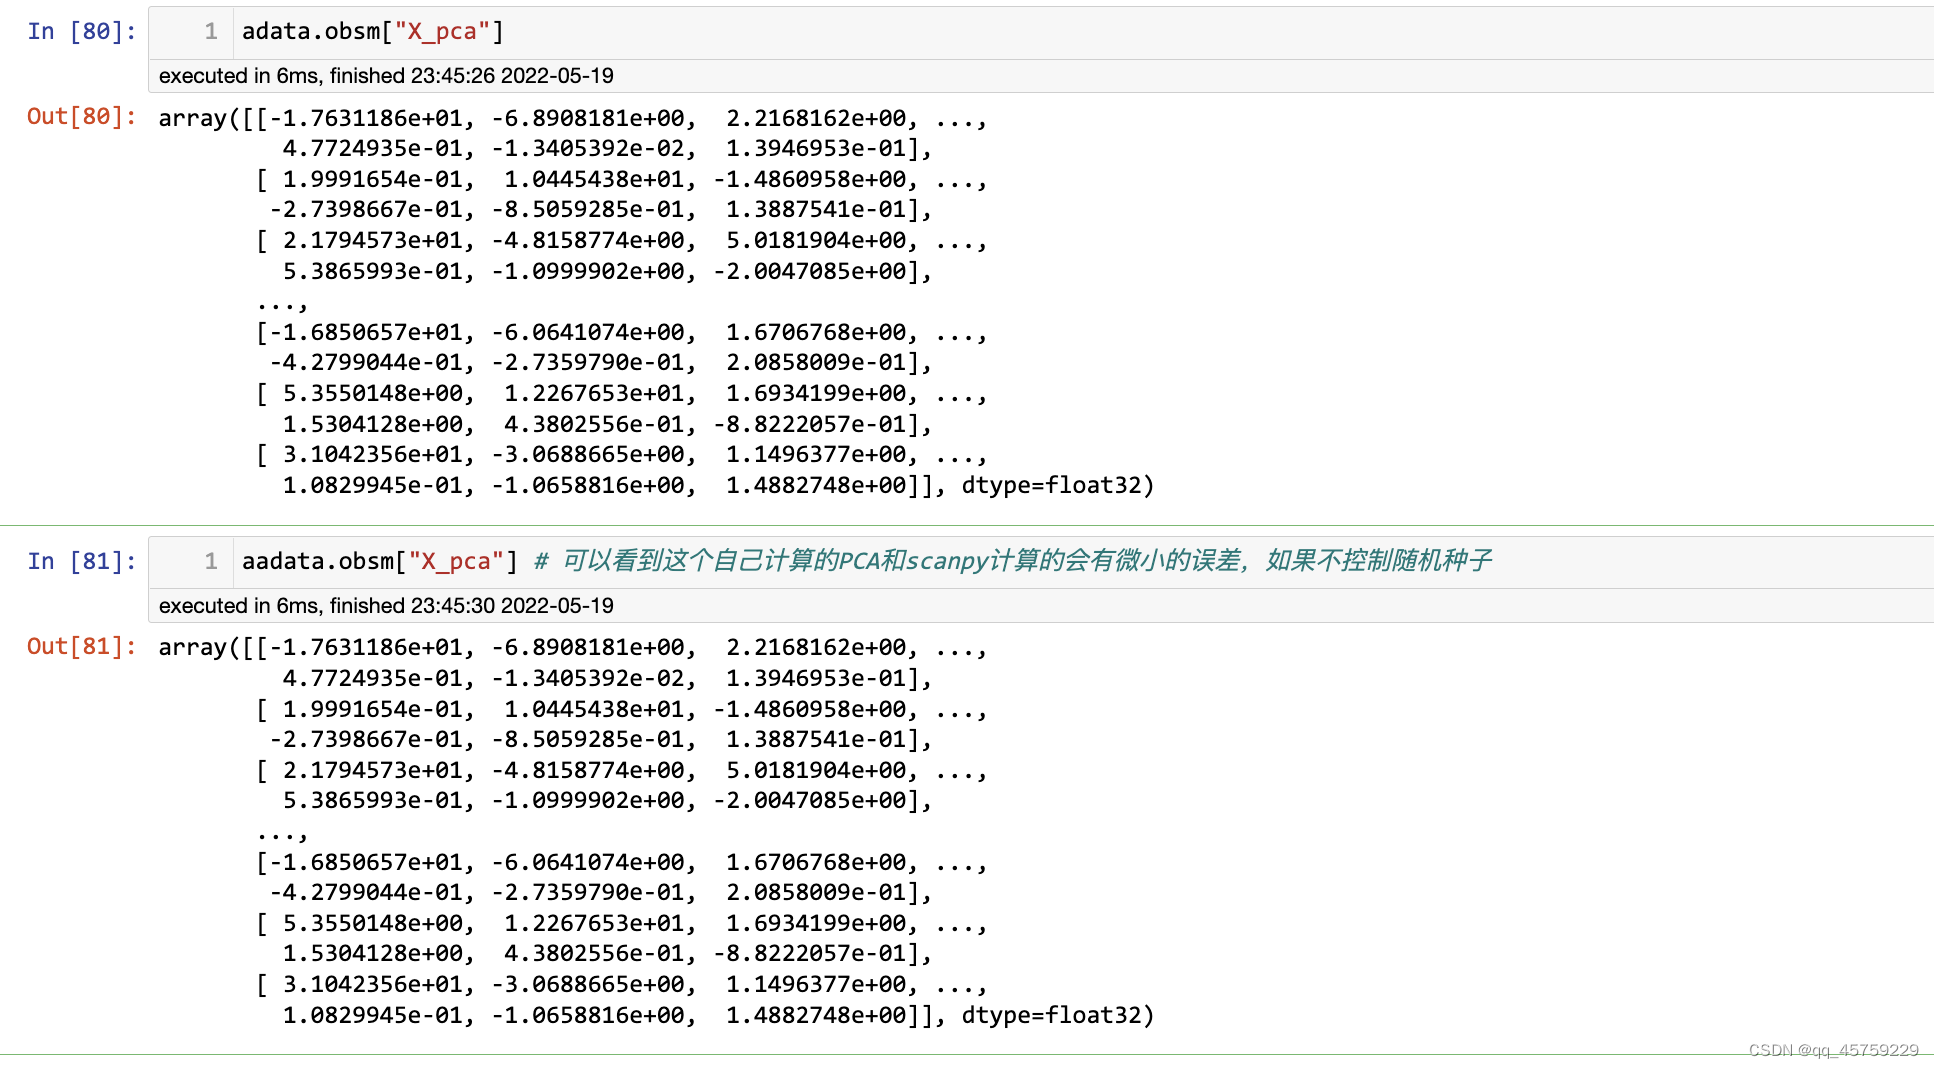Viewport: 1934px width, 1068px height.
Task: Click the aadata.obsm code text
Action: [320, 561]
